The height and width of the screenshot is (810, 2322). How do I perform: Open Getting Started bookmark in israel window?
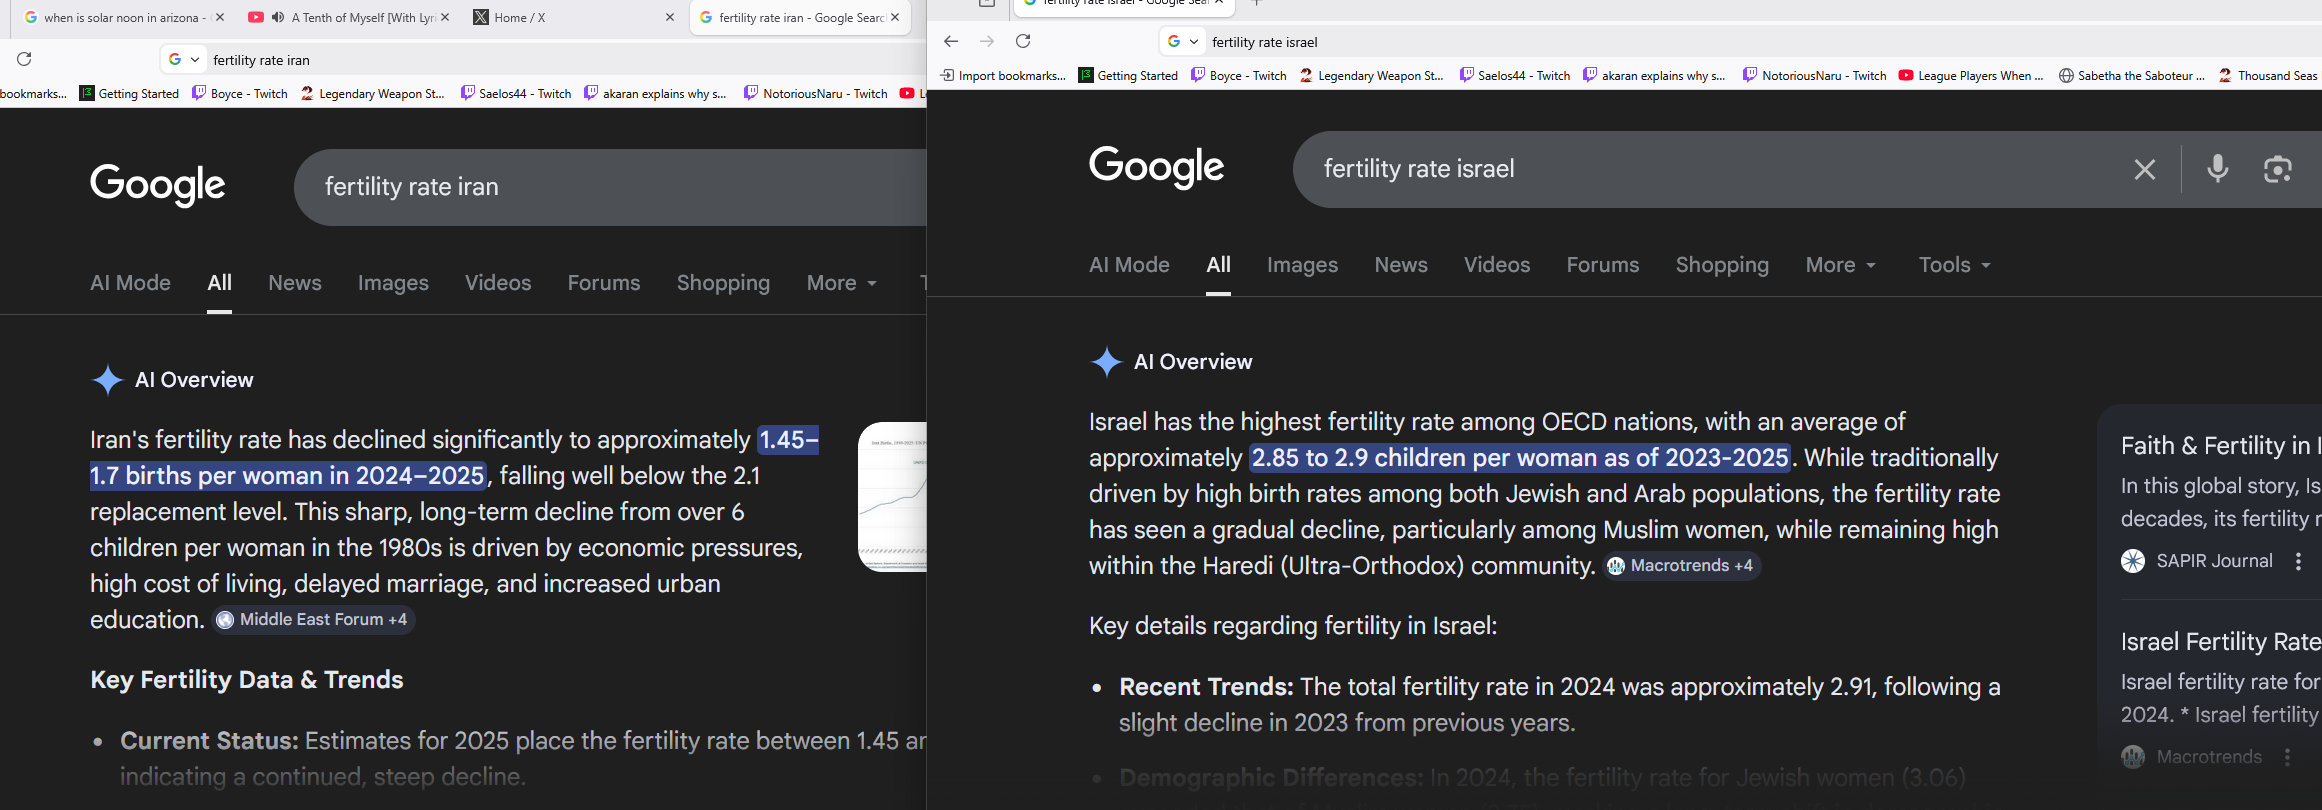1128,76
